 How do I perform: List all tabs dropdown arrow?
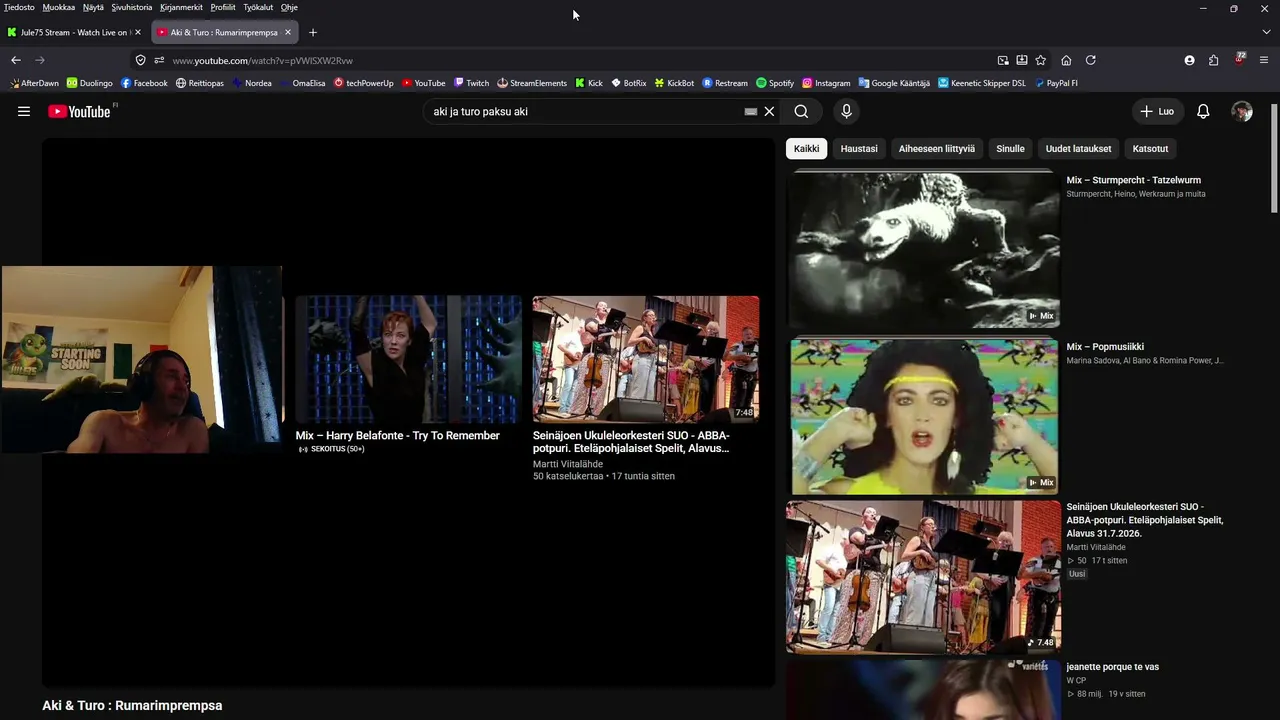pyautogui.click(x=1266, y=32)
